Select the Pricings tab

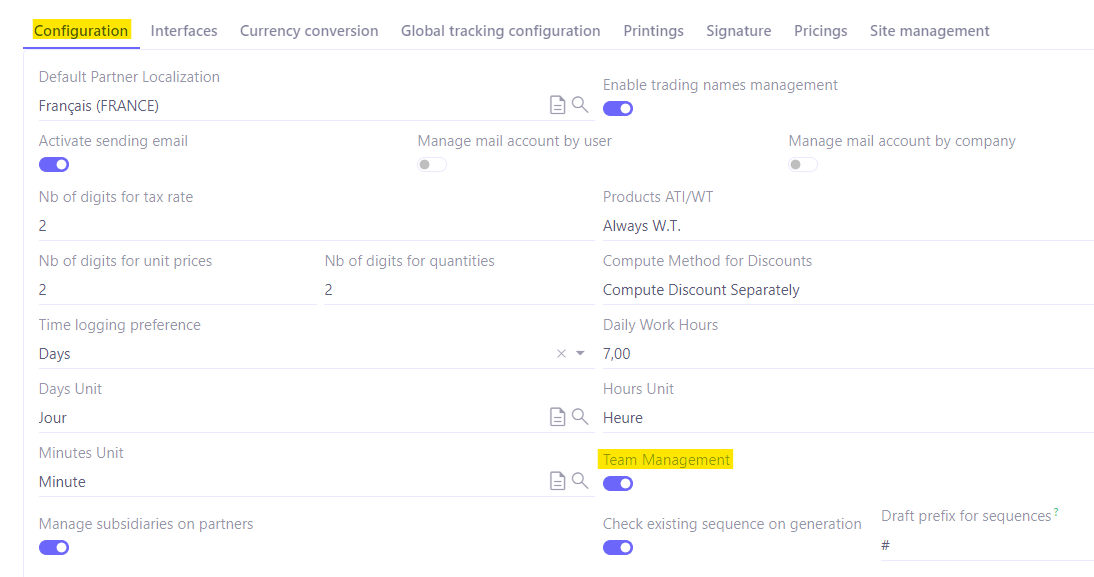820,30
